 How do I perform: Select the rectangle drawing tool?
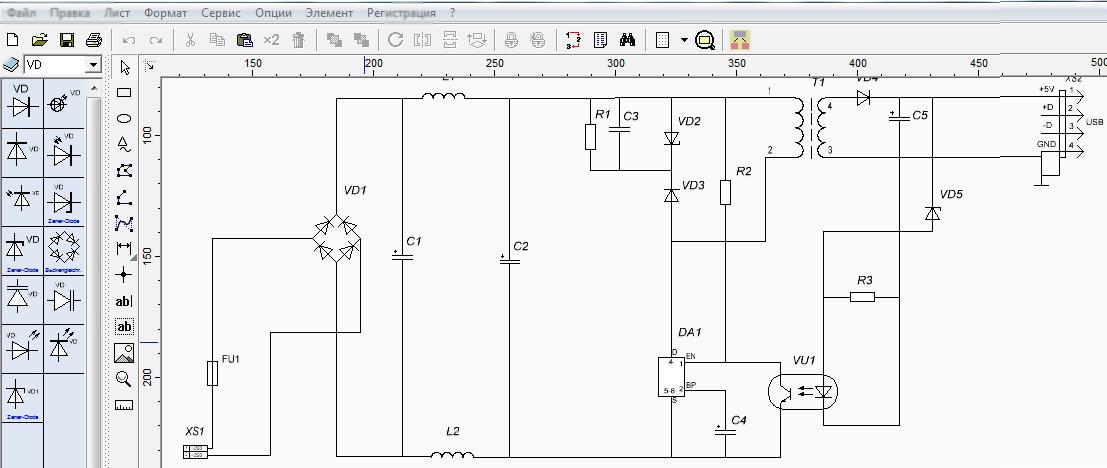coord(124,92)
